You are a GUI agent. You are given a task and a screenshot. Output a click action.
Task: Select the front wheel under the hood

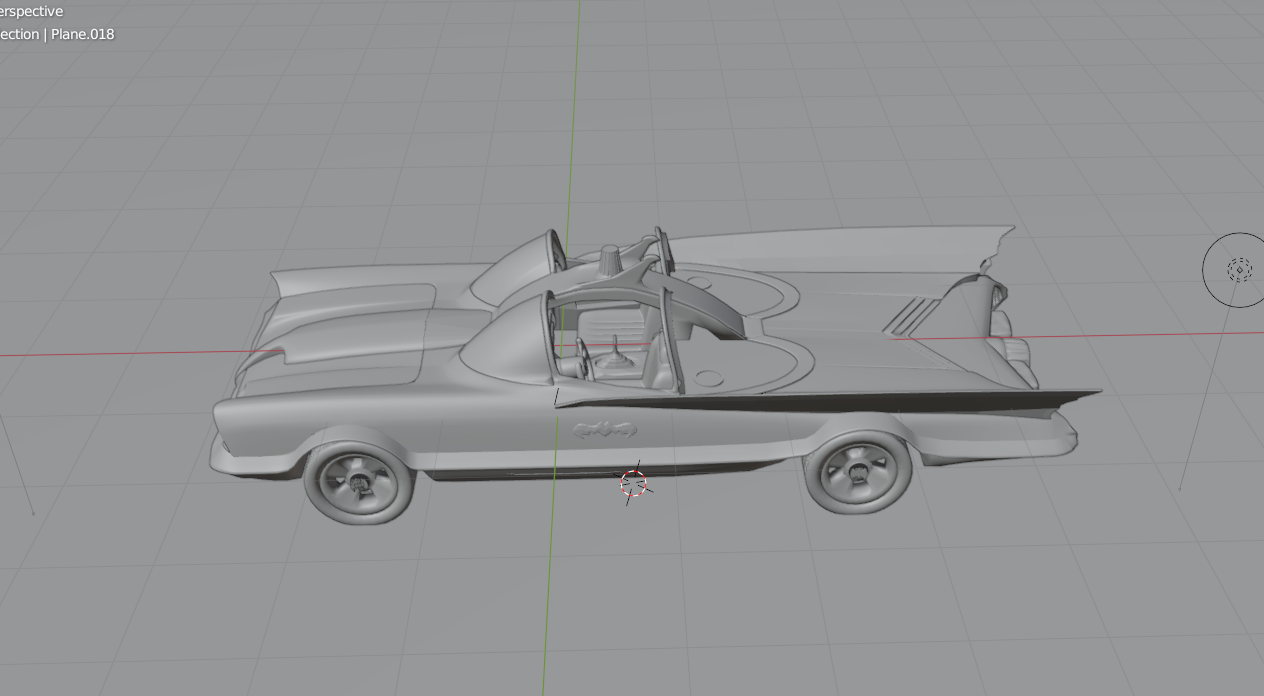pyautogui.click(x=359, y=483)
